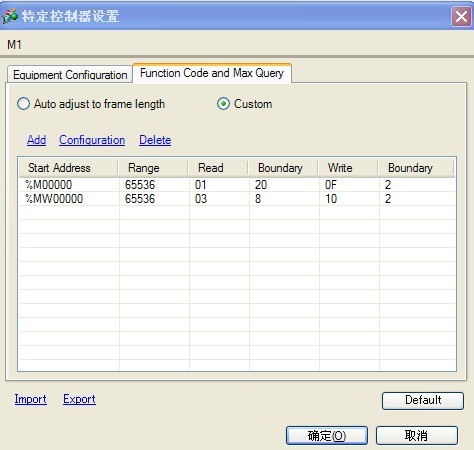
Task: Close the controller settings dialog
Action: (461, 16)
